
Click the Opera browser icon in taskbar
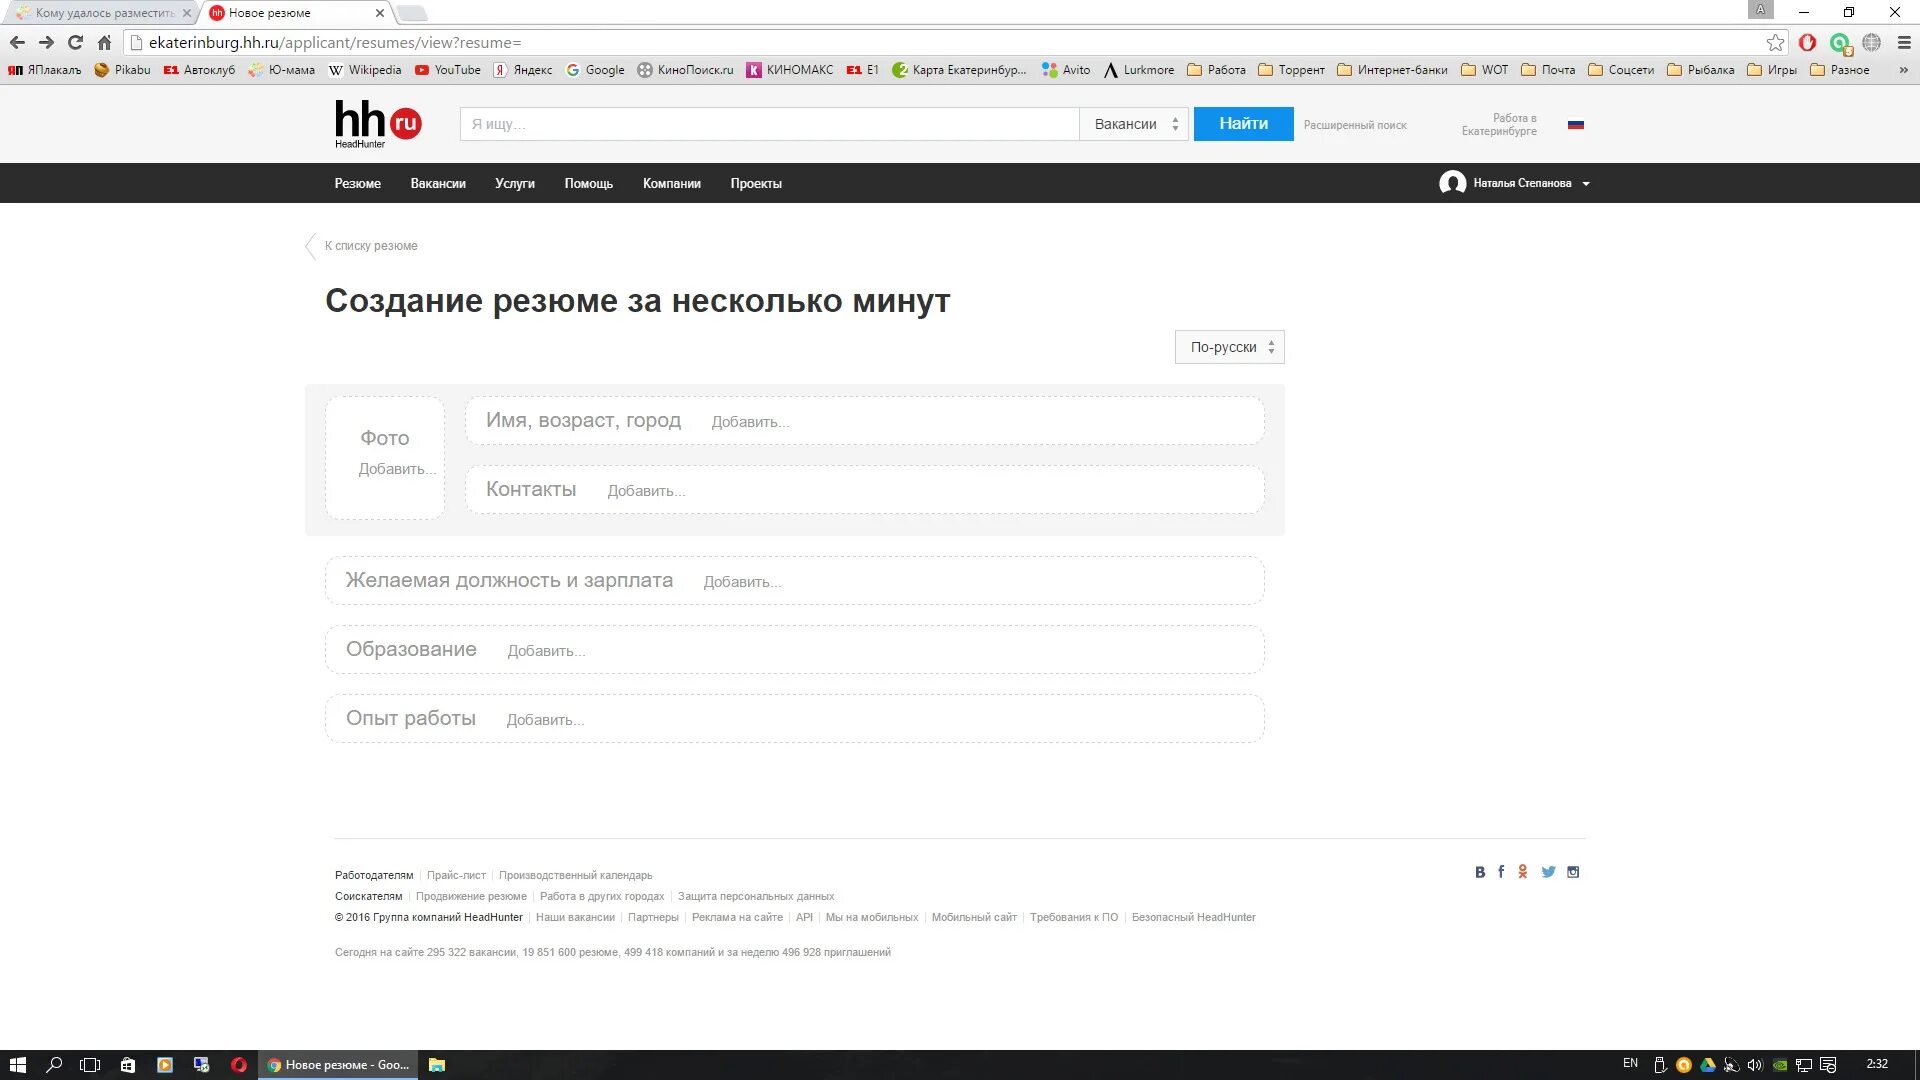click(237, 1064)
